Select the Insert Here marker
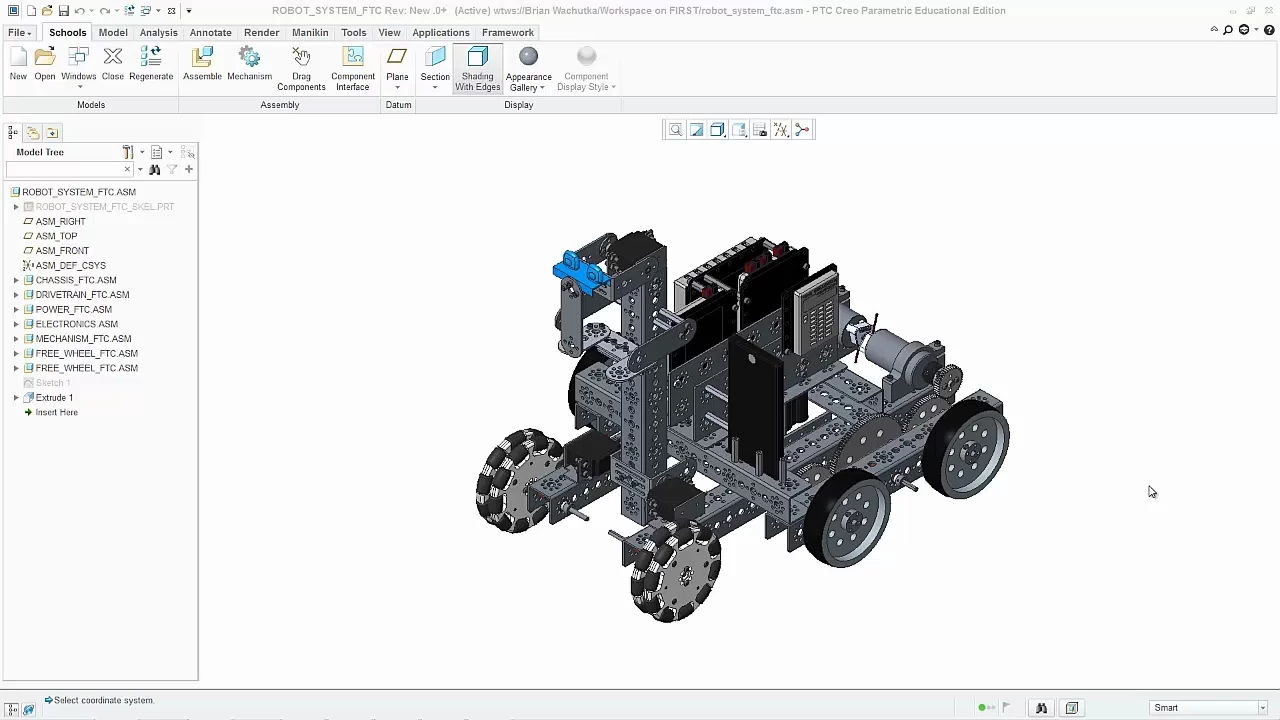 [x=56, y=412]
